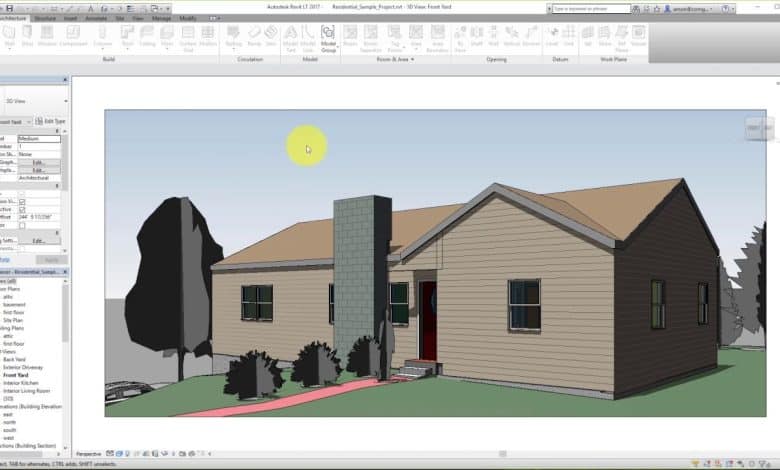Open the Structure ribbon tab
The height and width of the screenshot is (470, 780).
(45, 18)
